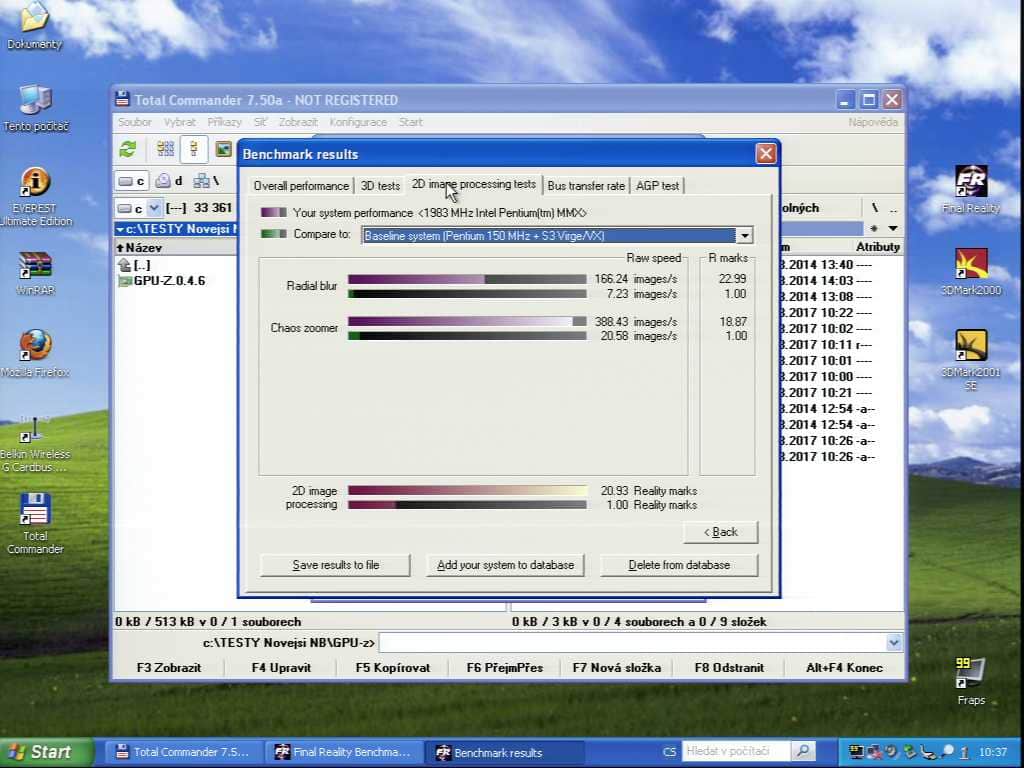Select the full list view toolbar icon
Viewport: 1024px width, 768px height.
194,149
